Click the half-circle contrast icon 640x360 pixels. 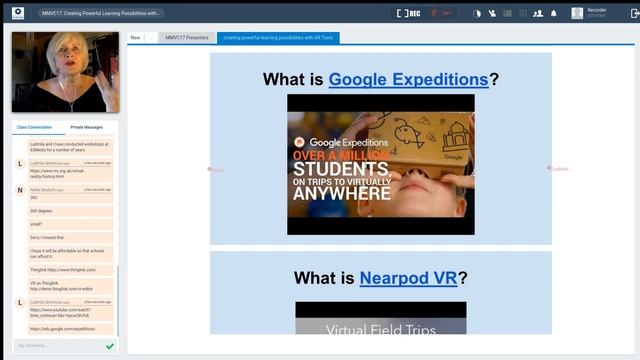(x=477, y=13)
